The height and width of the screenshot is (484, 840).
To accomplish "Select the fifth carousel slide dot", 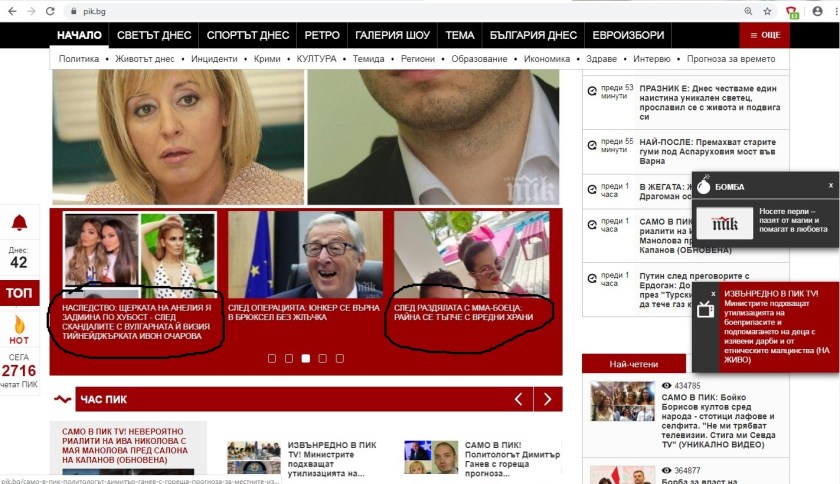I will [340, 358].
